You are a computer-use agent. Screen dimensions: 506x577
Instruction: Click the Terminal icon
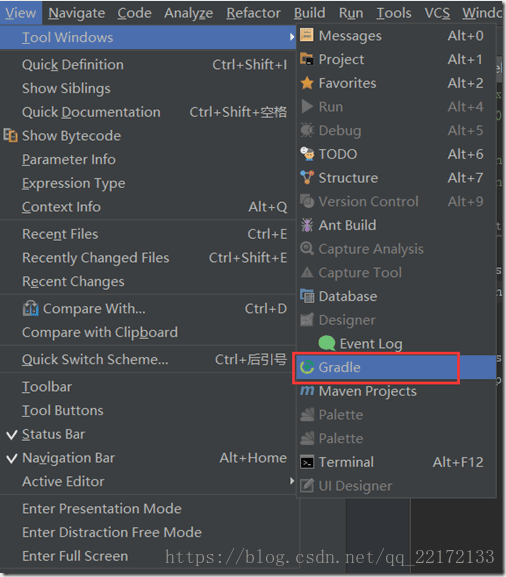307,462
